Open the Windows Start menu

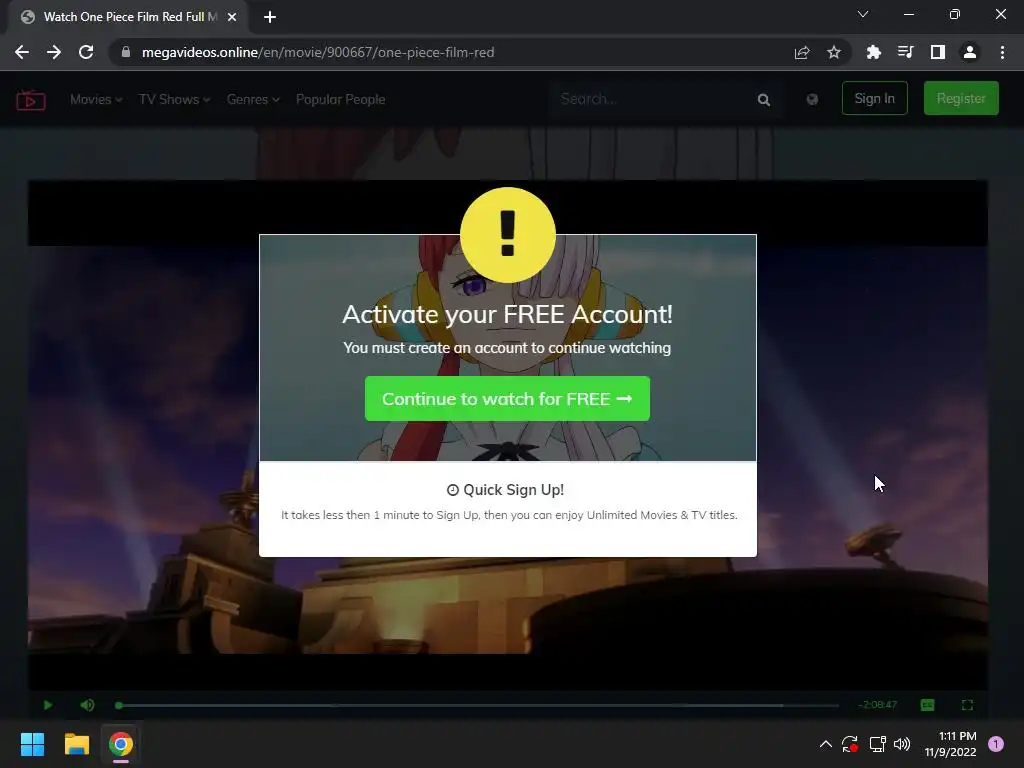pyautogui.click(x=32, y=744)
